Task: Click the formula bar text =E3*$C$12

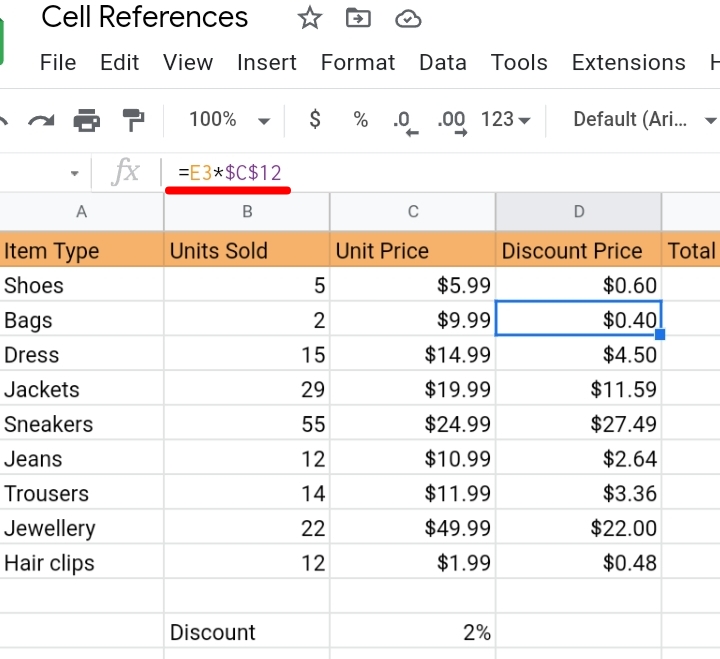Action: pyautogui.click(x=230, y=173)
